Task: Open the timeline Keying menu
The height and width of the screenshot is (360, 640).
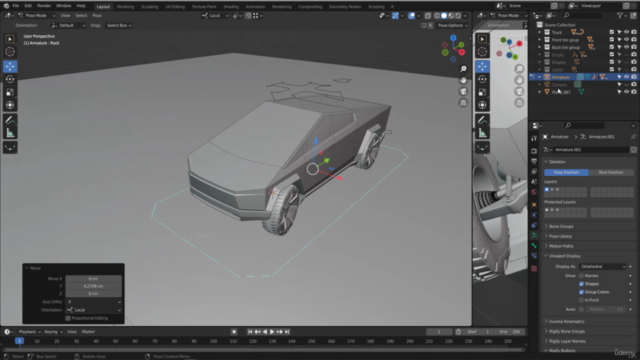Action: (x=53, y=332)
